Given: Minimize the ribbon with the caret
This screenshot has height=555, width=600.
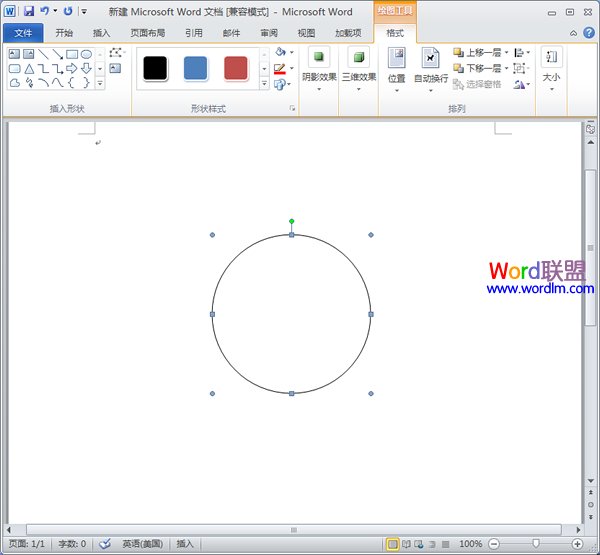Looking at the screenshot, I should 574,33.
